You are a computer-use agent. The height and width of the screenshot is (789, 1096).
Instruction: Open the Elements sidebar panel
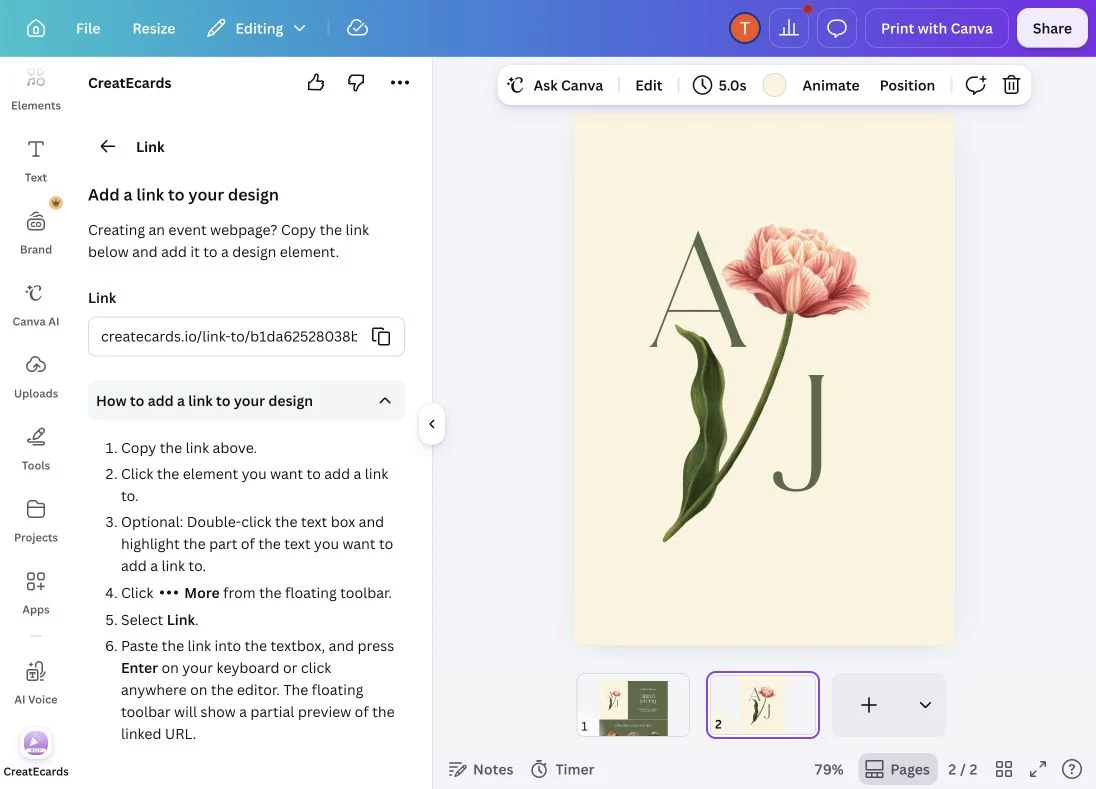36,89
